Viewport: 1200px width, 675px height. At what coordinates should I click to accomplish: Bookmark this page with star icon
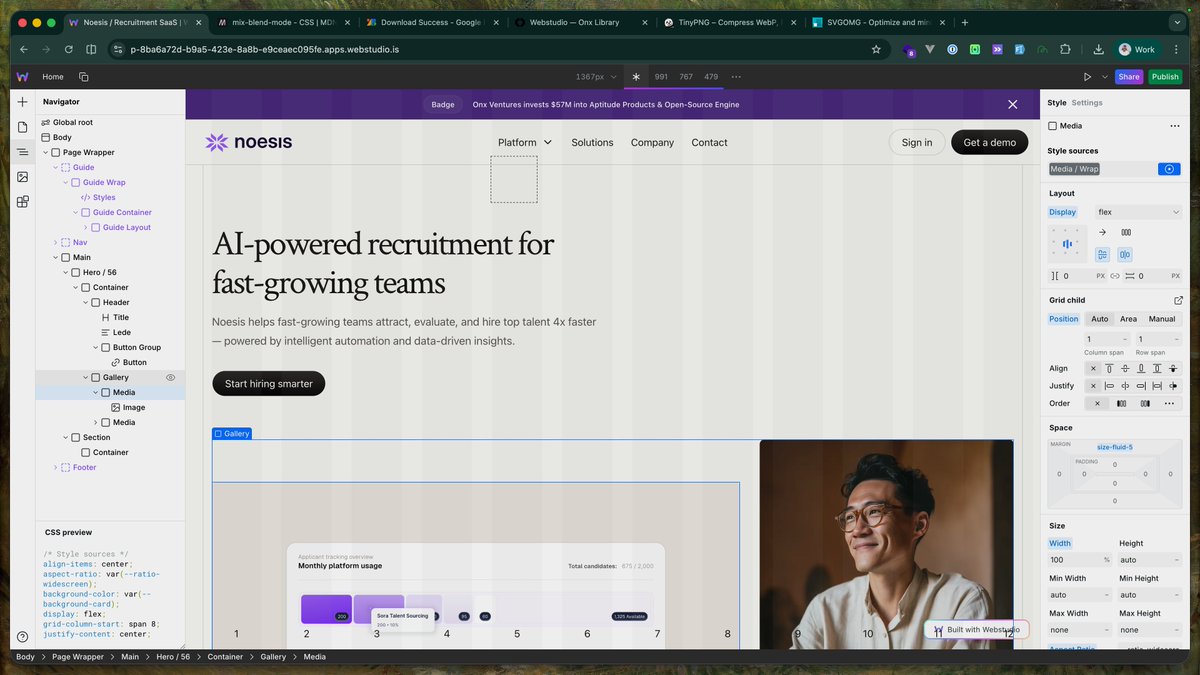pyautogui.click(x=876, y=49)
